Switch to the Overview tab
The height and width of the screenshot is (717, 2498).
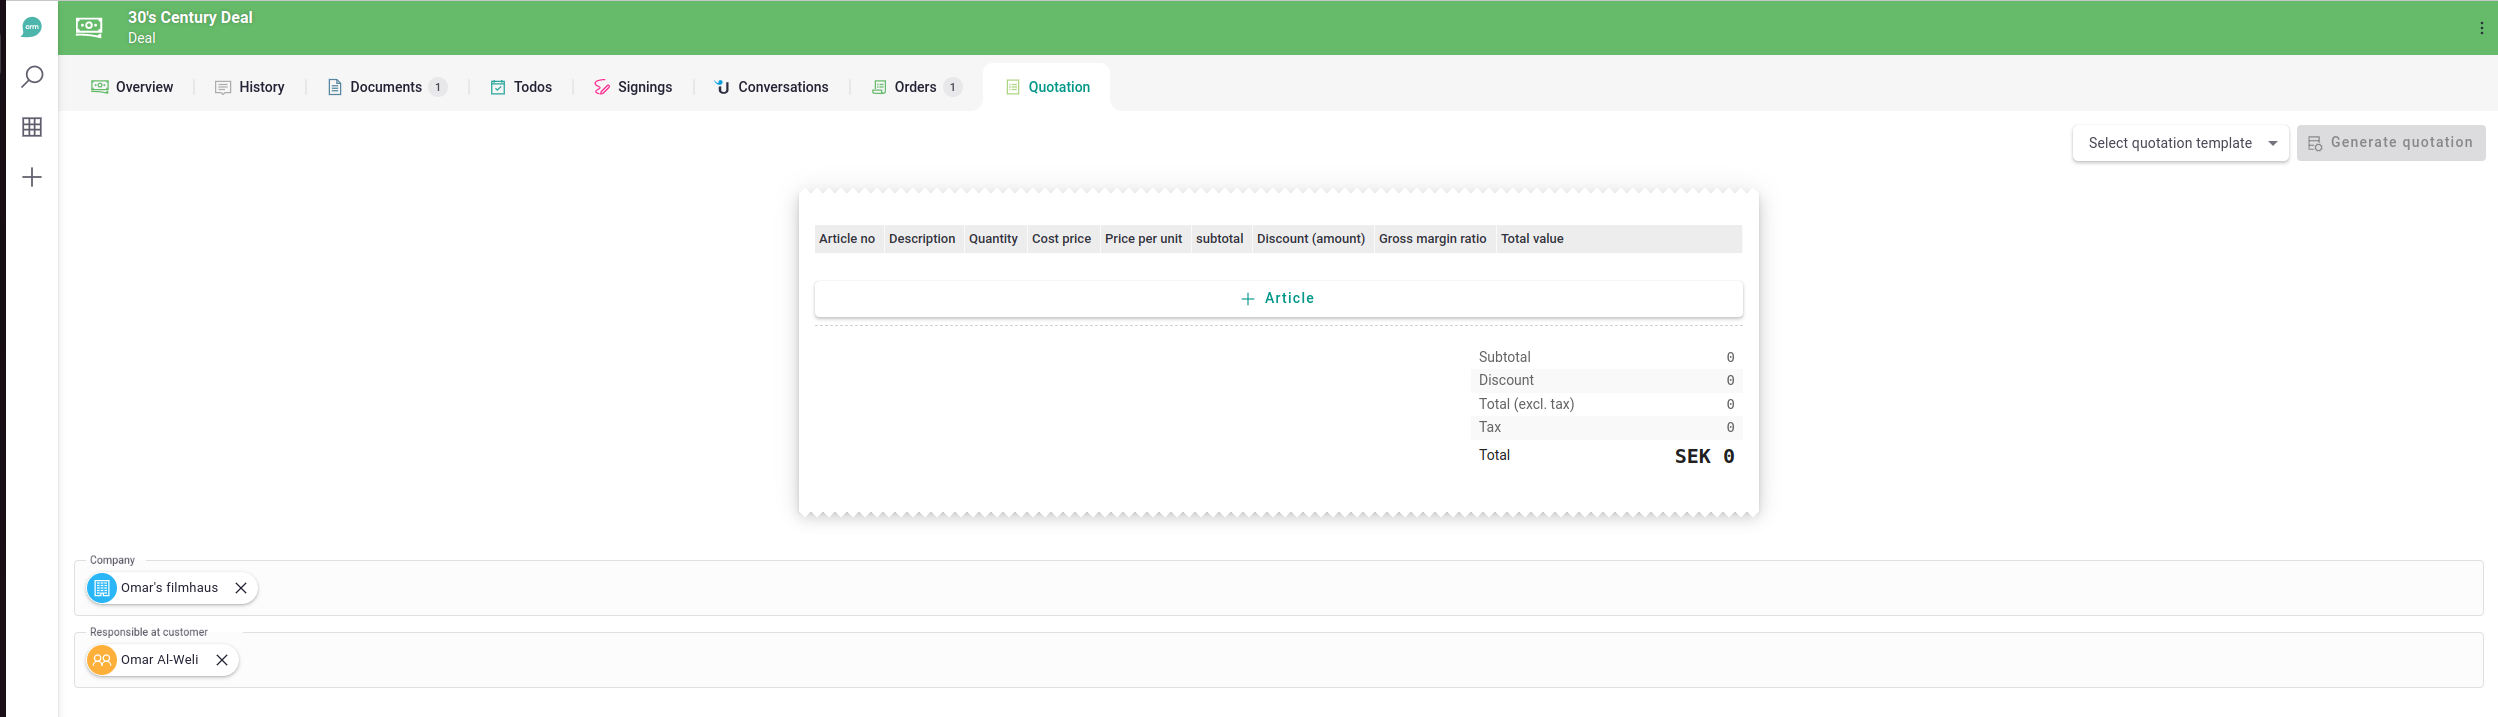pos(132,87)
